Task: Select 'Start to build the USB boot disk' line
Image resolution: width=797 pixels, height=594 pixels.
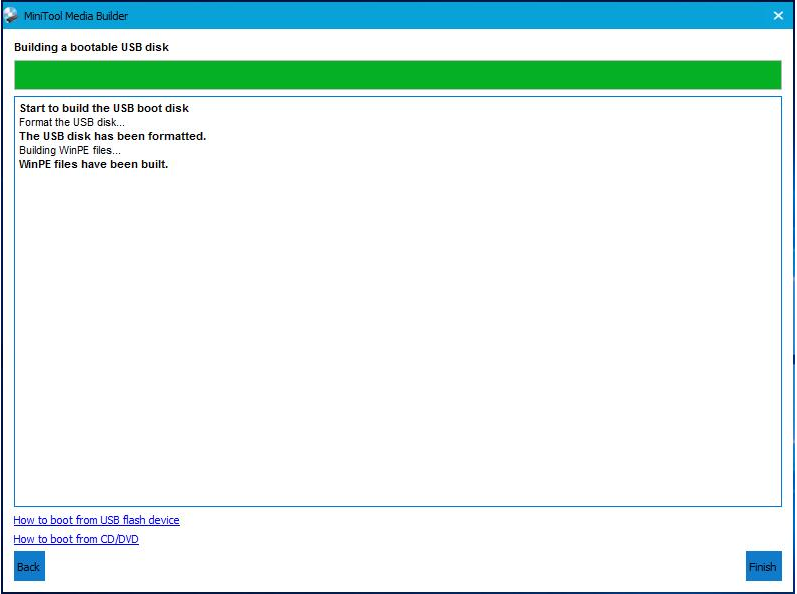Action: click(x=104, y=108)
